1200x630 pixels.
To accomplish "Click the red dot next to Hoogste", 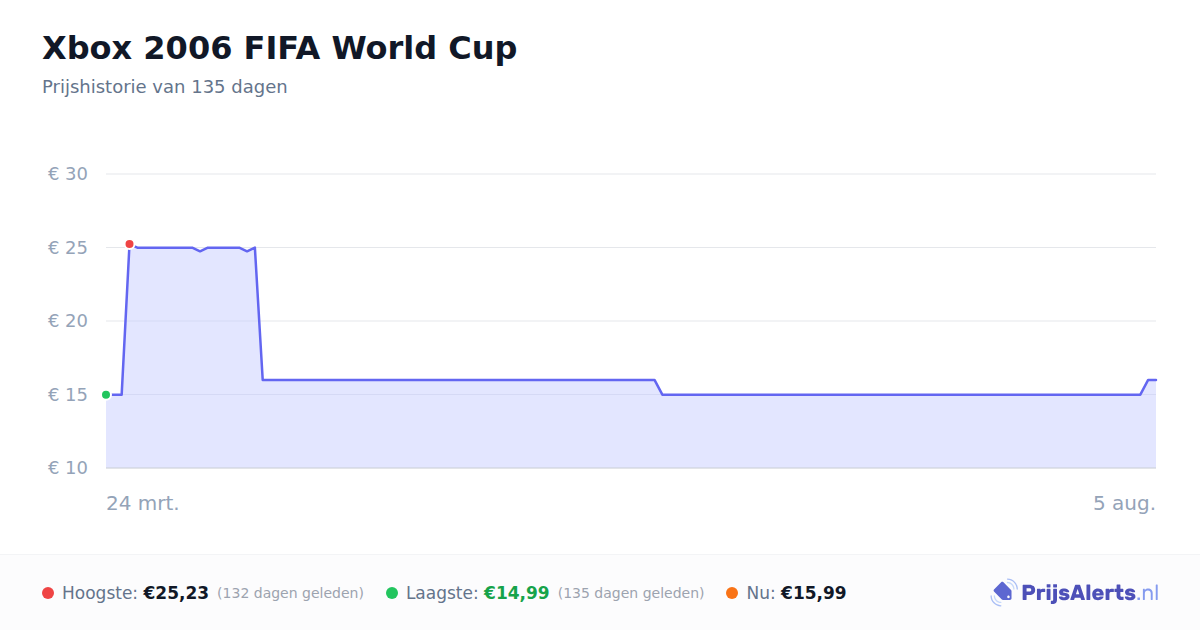I will point(48,593).
